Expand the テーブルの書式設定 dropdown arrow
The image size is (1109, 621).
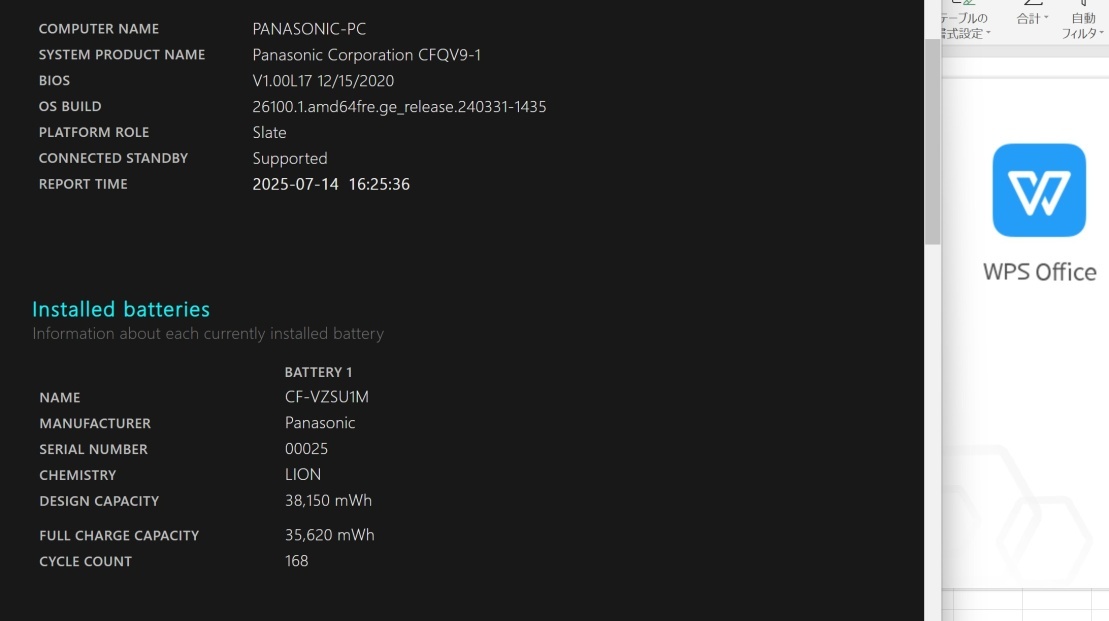[988, 33]
